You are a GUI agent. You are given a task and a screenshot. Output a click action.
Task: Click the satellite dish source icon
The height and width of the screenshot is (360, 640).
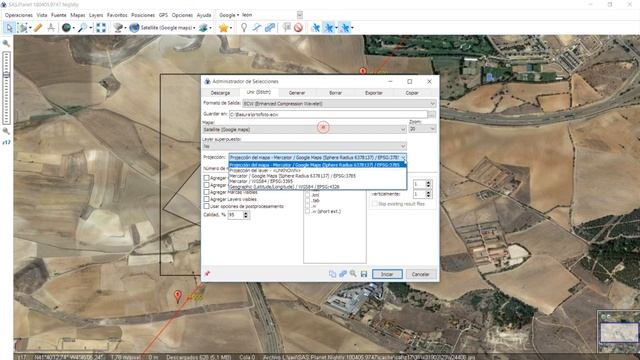click(x=118, y=27)
